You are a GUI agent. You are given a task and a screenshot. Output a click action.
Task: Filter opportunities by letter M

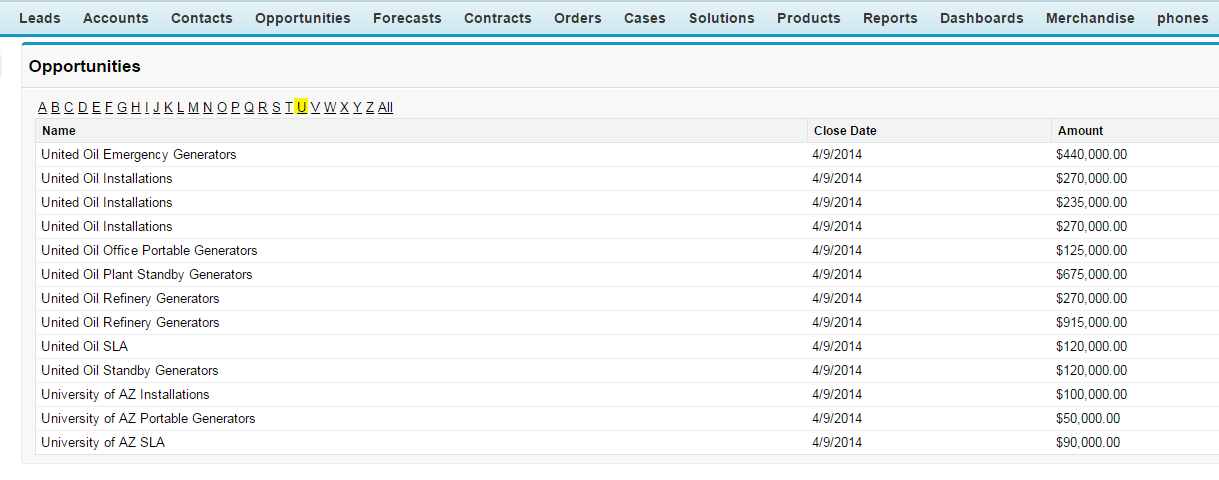coord(193,107)
